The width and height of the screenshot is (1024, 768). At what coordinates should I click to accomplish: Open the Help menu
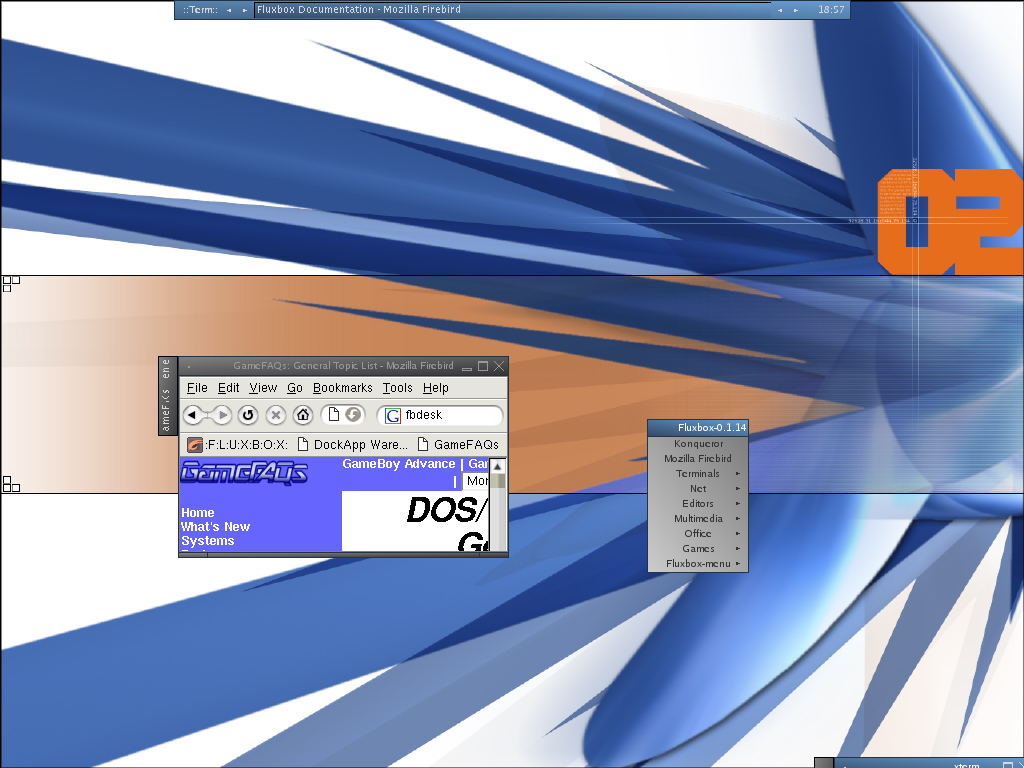point(436,388)
